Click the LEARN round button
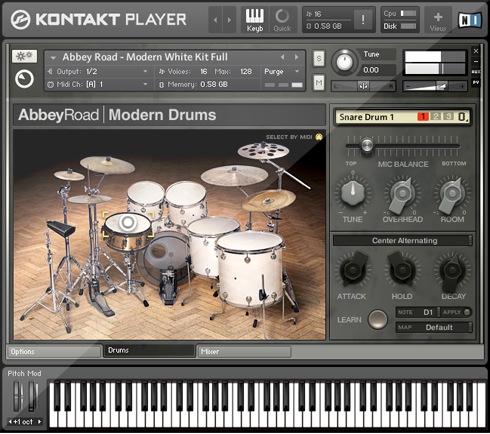 (378, 319)
